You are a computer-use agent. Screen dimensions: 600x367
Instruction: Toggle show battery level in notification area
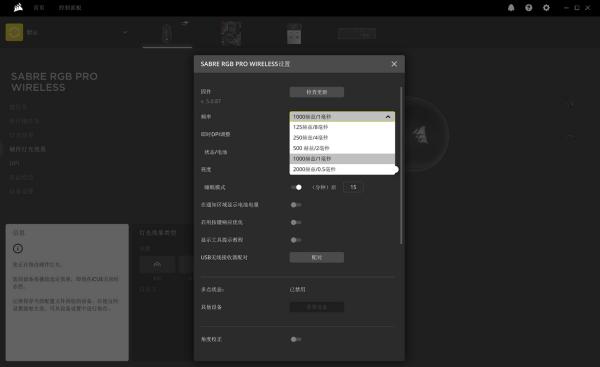click(296, 205)
